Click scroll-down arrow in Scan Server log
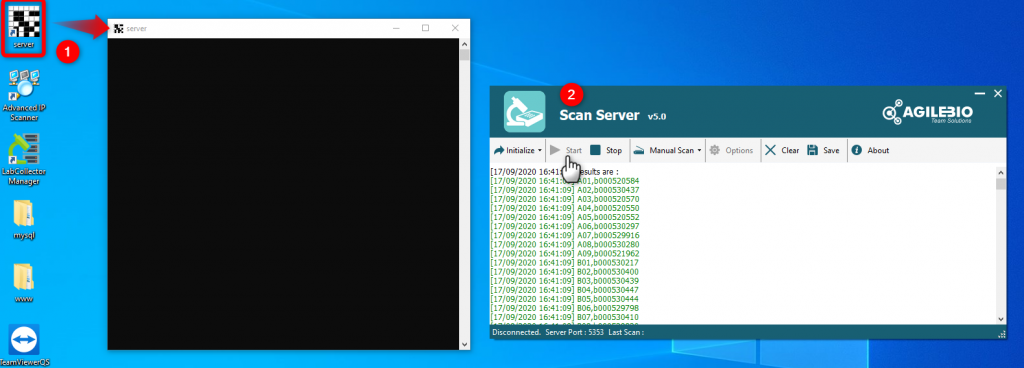 pos(1000,318)
